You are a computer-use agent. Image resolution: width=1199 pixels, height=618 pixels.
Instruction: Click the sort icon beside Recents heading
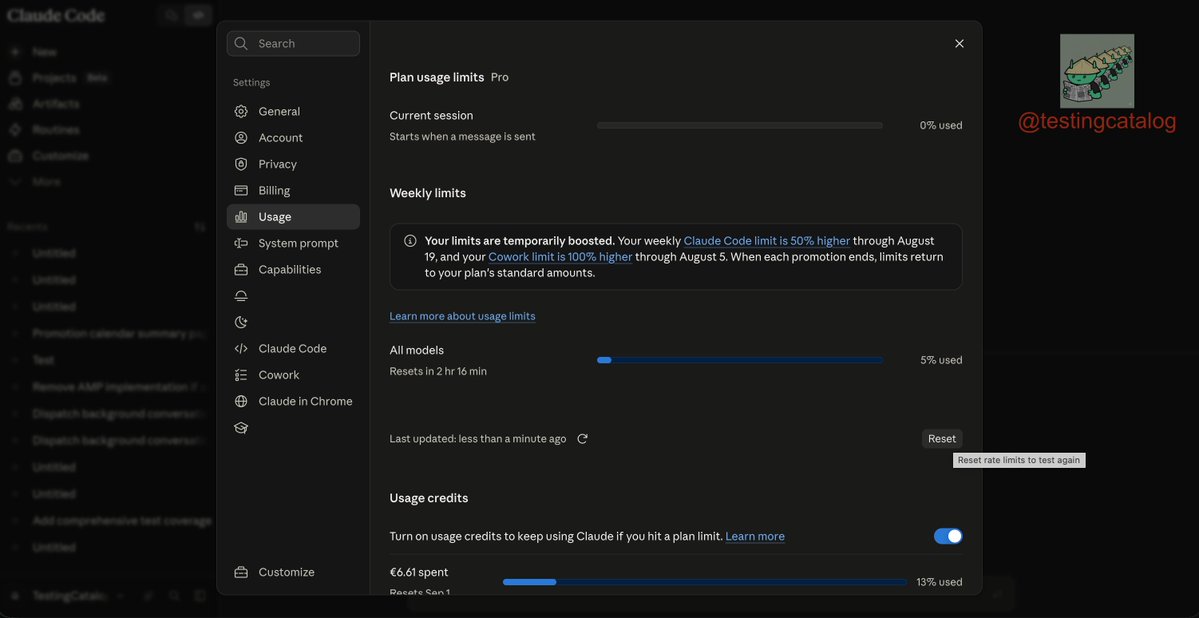200,227
